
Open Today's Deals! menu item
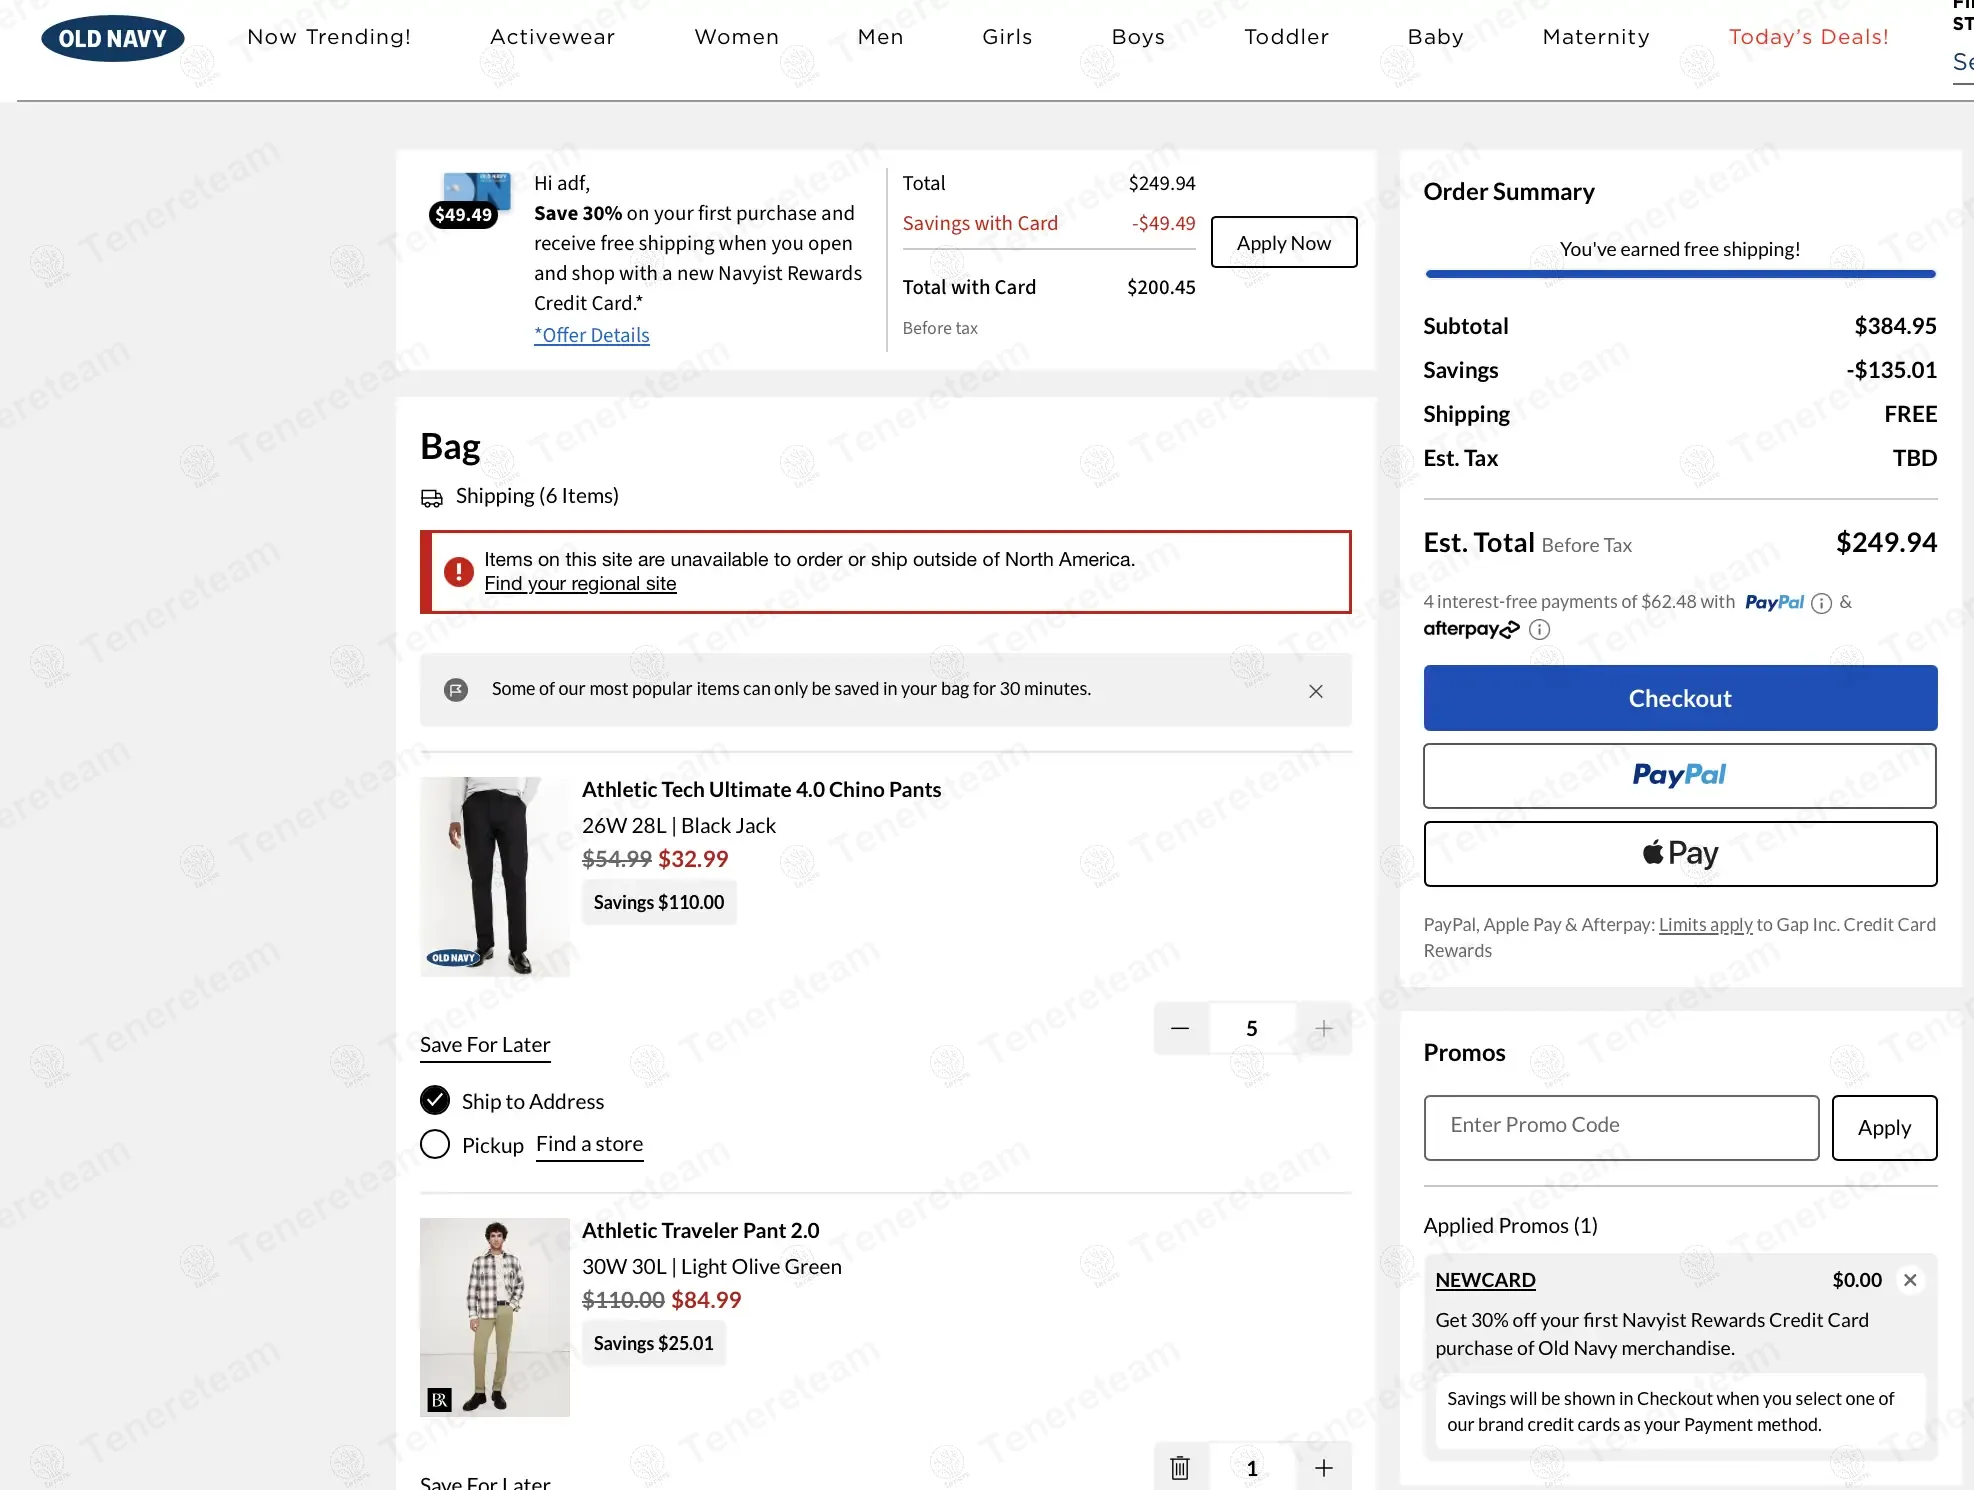(x=1808, y=37)
